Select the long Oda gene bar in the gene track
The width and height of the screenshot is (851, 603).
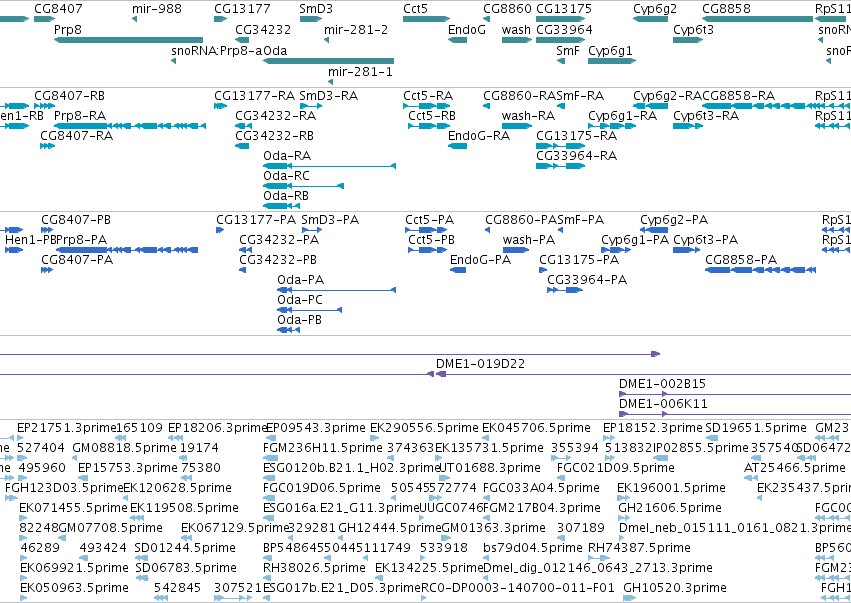(328, 61)
